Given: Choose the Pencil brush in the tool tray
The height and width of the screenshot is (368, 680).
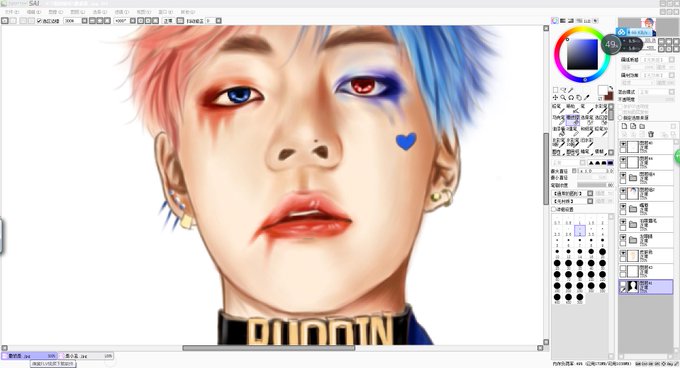Looking at the screenshot, I should pyautogui.click(x=558, y=108).
